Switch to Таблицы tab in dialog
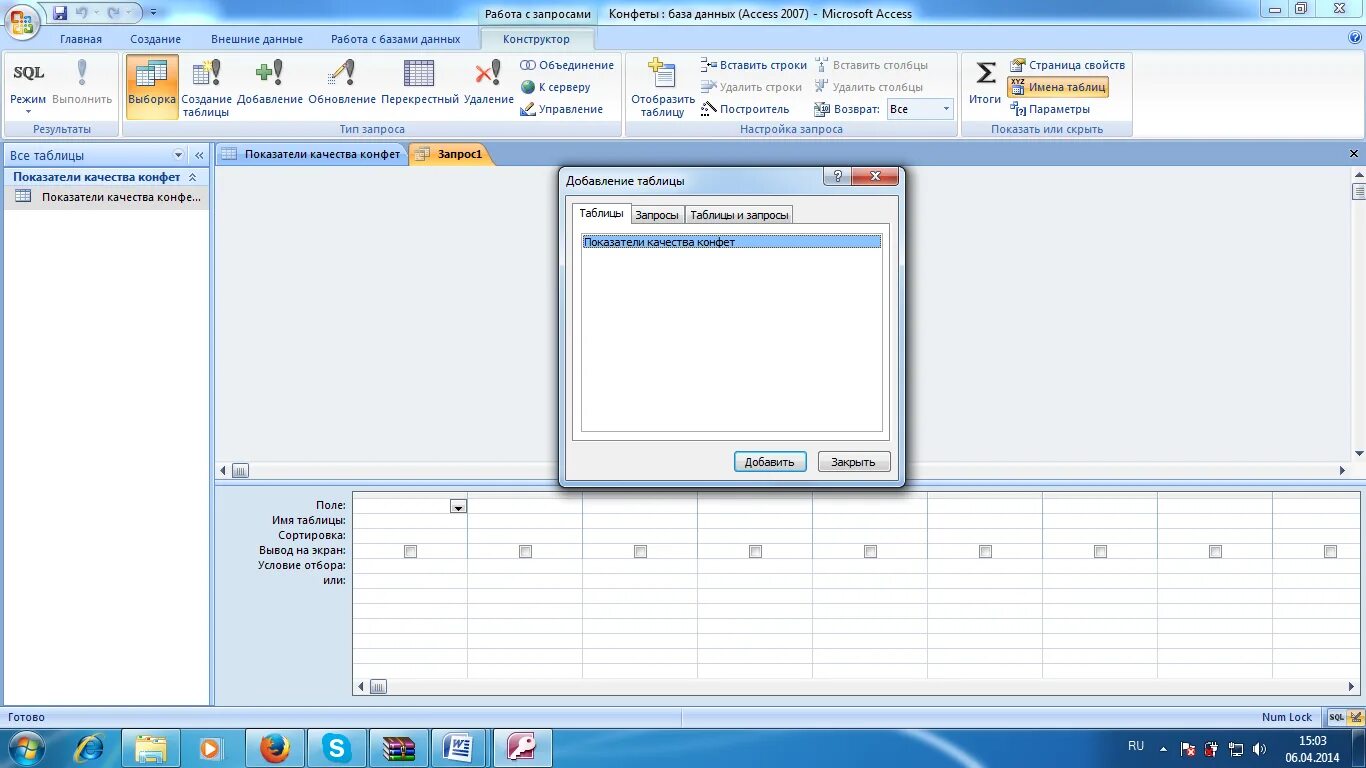Screen dimensions: 1366x768 coord(602,214)
